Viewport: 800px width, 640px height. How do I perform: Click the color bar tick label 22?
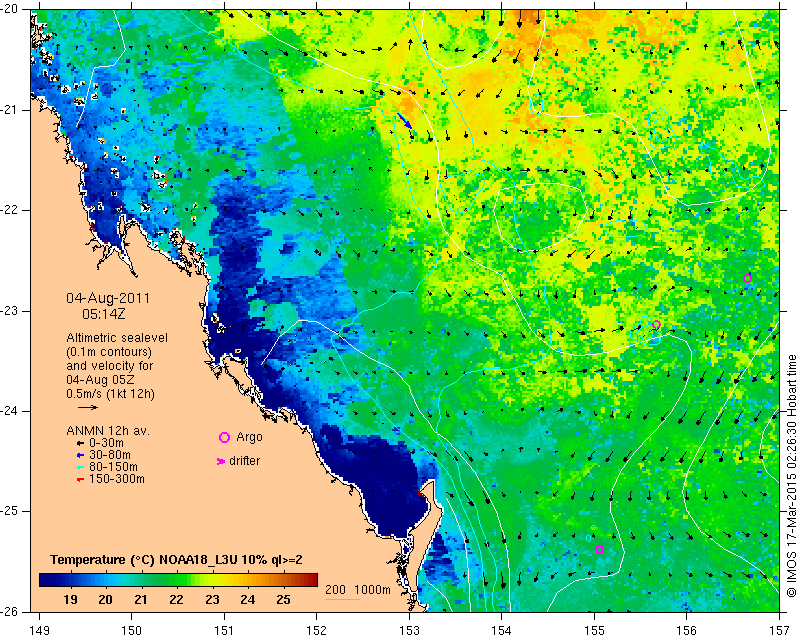click(x=176, y=600)
